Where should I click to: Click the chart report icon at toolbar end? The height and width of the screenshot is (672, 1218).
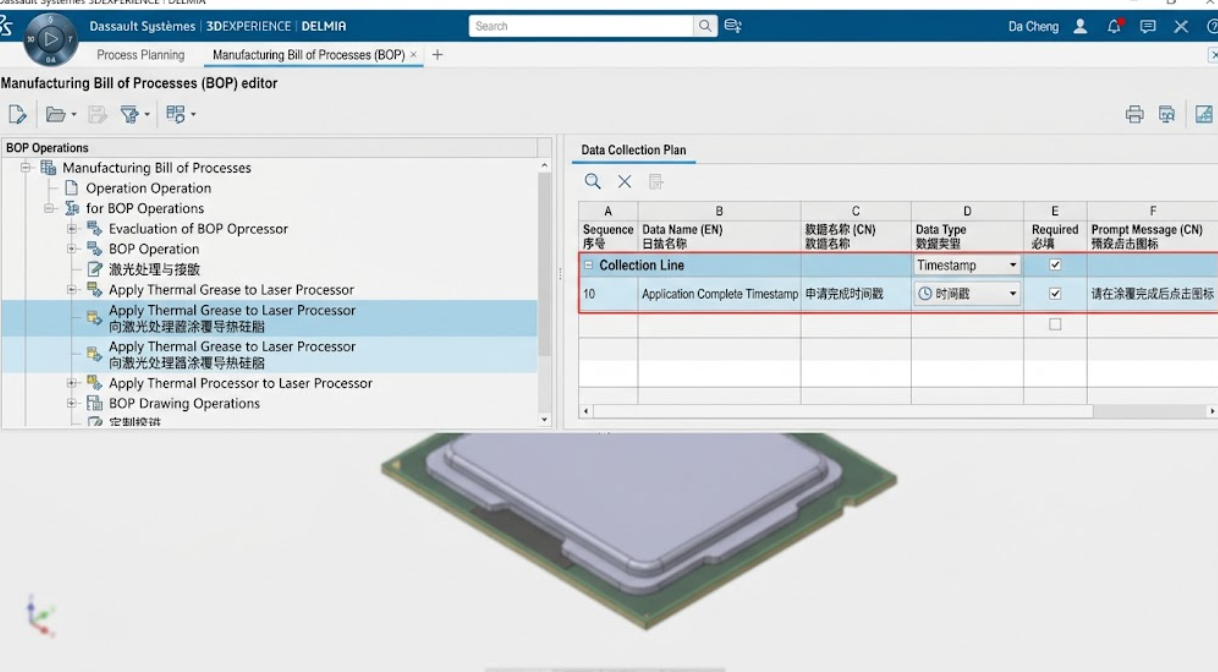[1204, 114]
